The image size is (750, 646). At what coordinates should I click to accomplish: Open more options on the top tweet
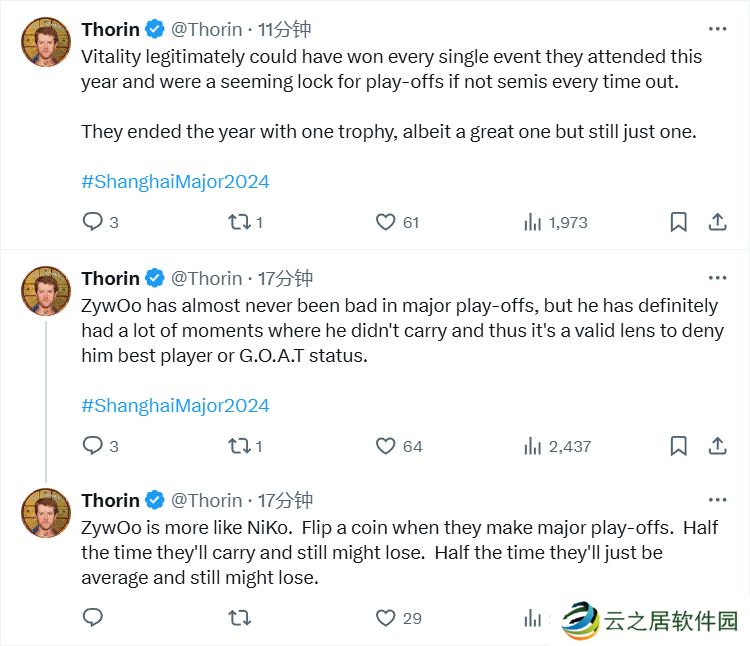pyautogui.click(x=717, y=29)
